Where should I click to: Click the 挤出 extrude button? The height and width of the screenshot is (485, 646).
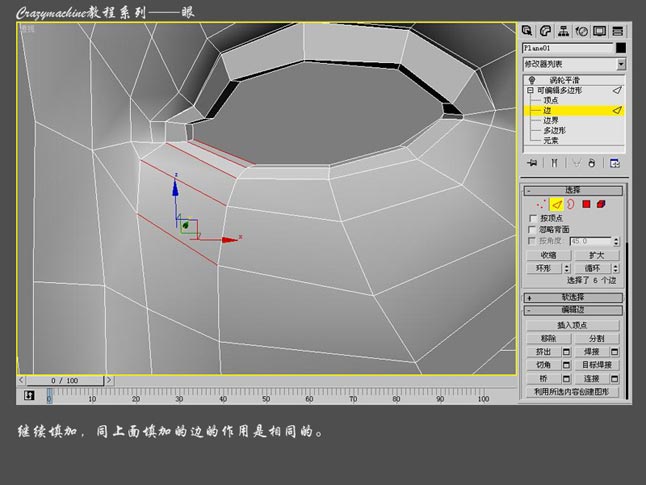coord(544,352)
